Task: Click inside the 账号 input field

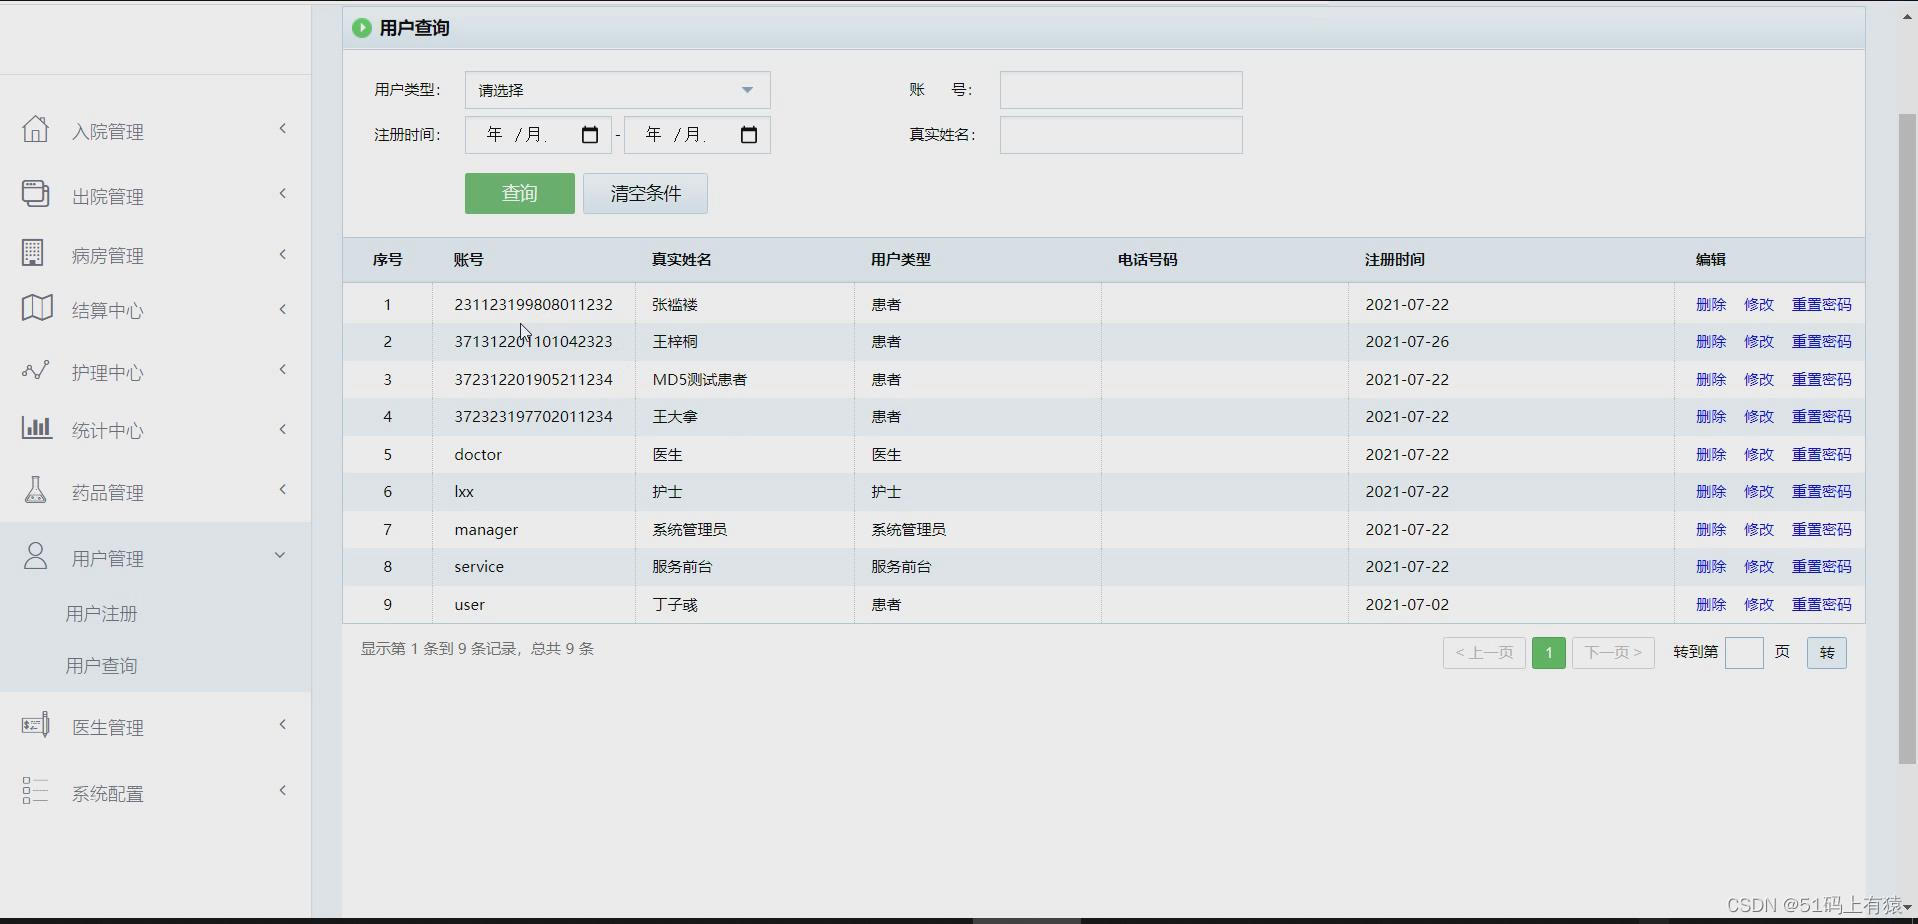Action: pos(1120,90)
